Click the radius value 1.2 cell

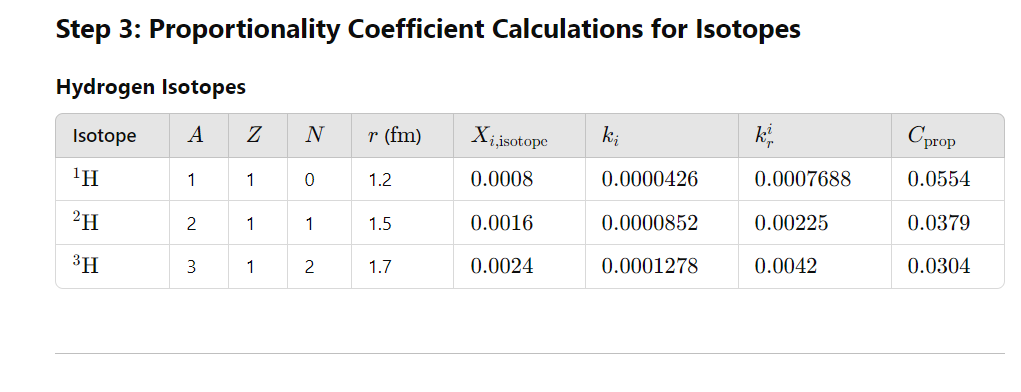(380, 180)
